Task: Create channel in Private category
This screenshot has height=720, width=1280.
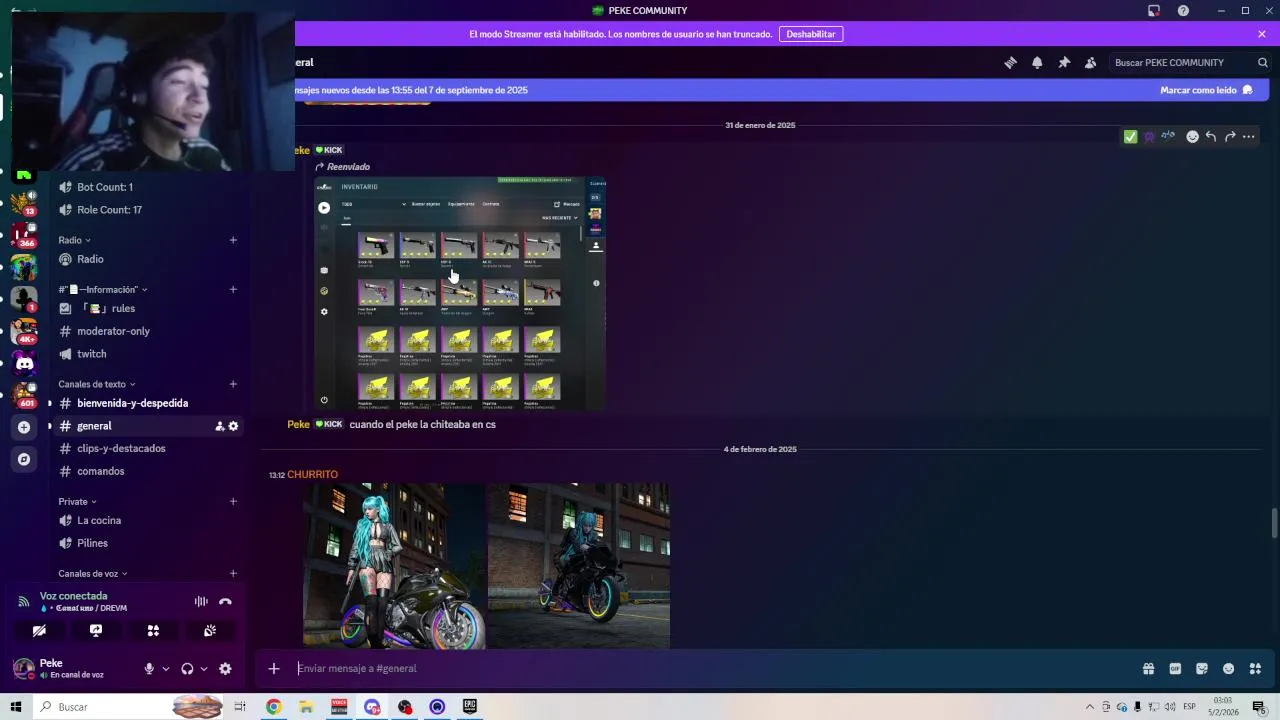Action: coord(233,502)
